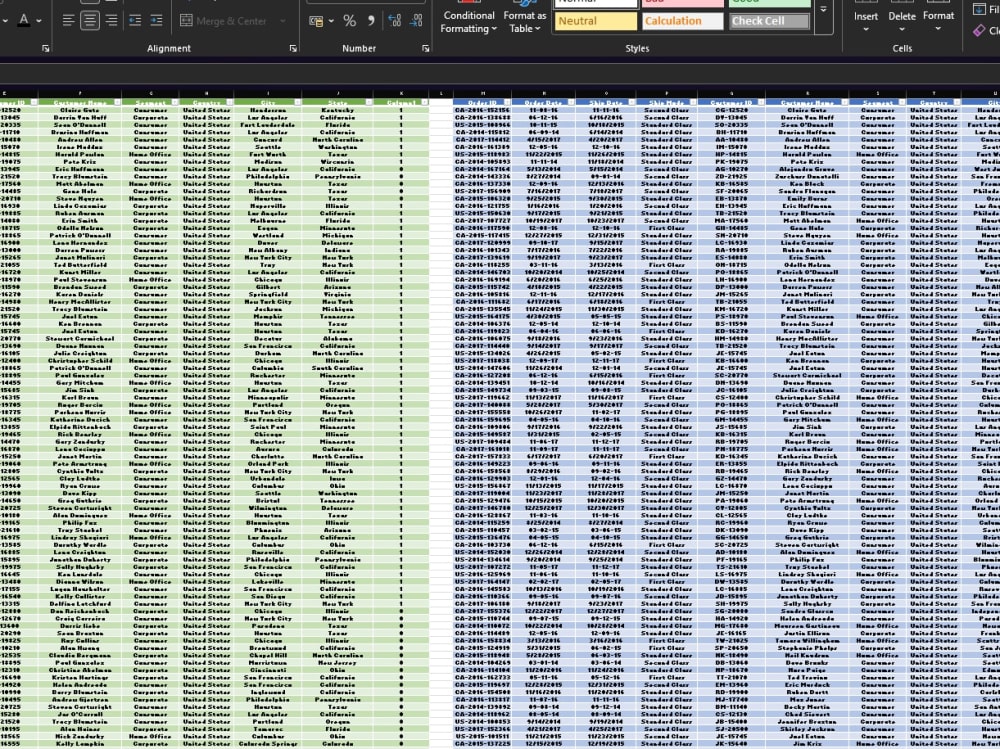Select the Henderson city cell
This screenshot has width=1000, height=749.
268,110
